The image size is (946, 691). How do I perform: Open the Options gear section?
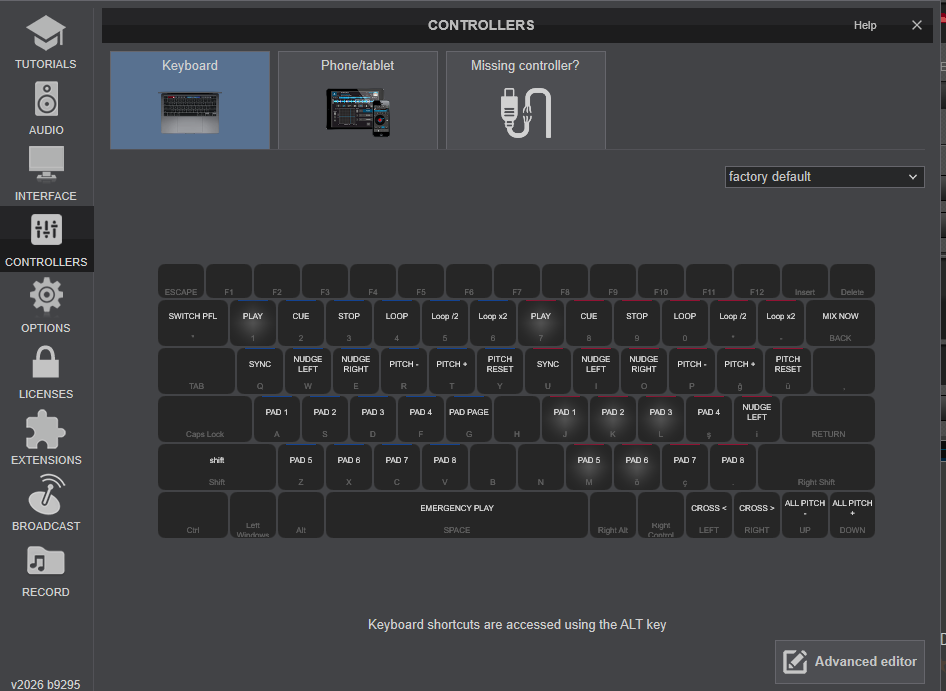(46, 306)
